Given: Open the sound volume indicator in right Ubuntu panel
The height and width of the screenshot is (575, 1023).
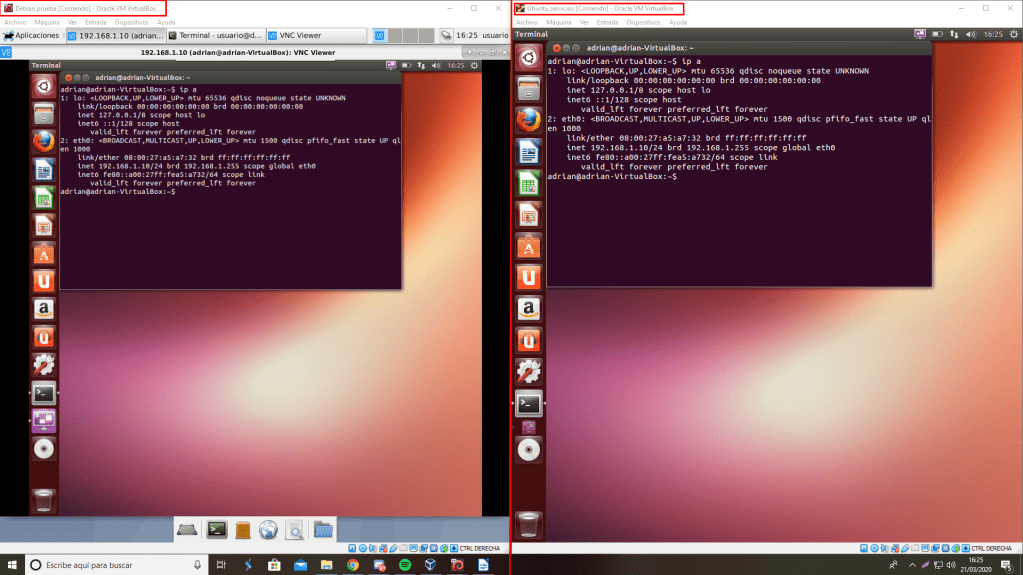Looking at the screenshot, I should click(x=970, y=34).
